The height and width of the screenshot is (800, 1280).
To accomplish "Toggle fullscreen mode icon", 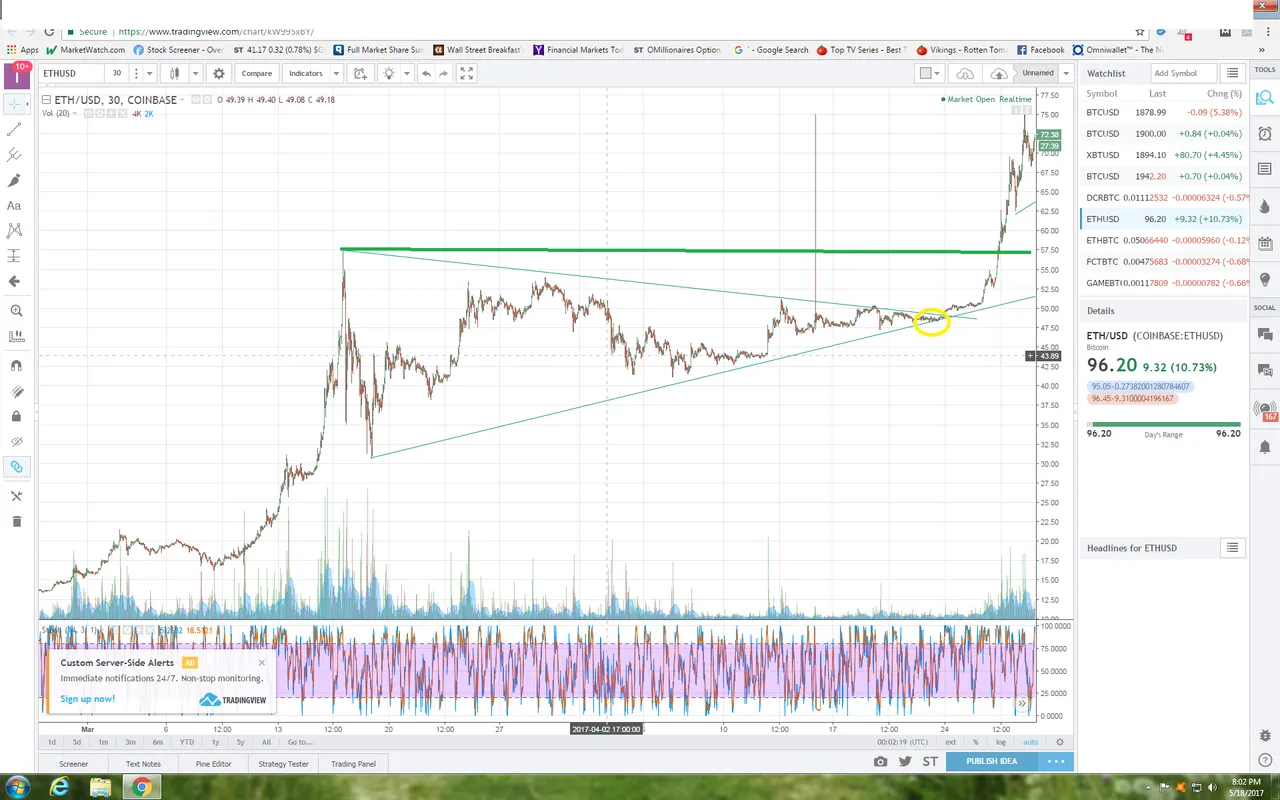I will (x=467, y=73).
